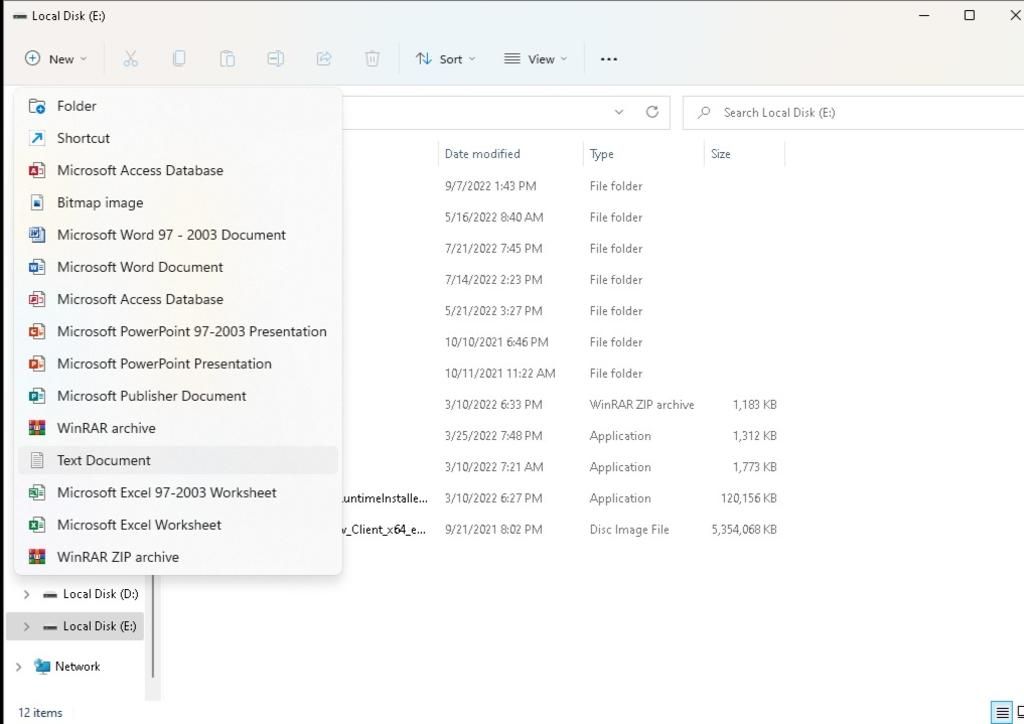Click the Type column header
Image resolution: width=1024 pixels, height=724 pixels.
(x=643, y=154)
